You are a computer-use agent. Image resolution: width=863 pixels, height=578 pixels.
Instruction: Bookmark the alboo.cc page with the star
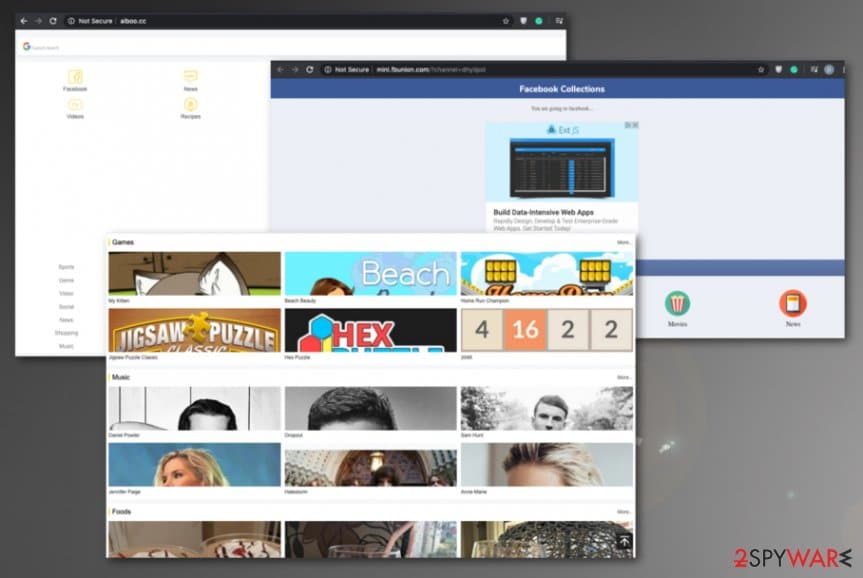(505, 20)
